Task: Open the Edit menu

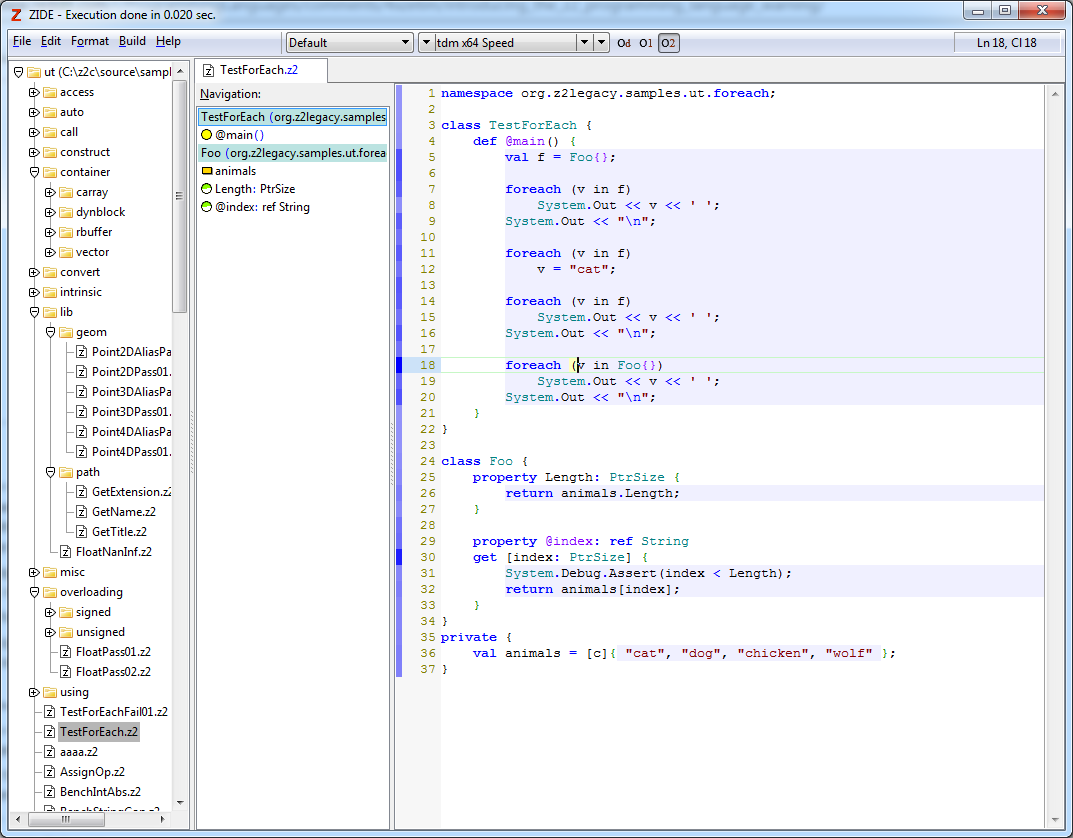Action: coord(51,41)
